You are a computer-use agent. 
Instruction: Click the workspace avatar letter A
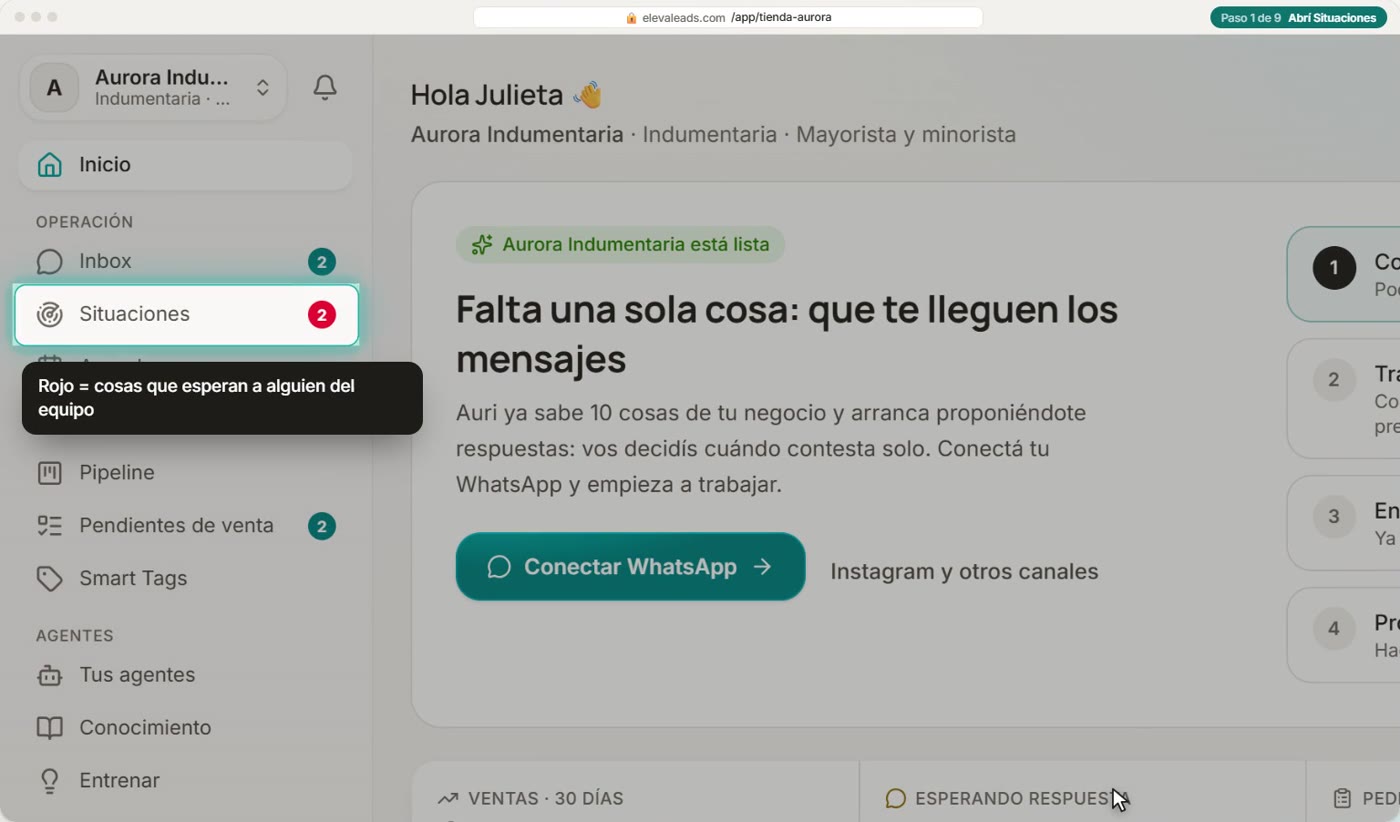(54, 88)
